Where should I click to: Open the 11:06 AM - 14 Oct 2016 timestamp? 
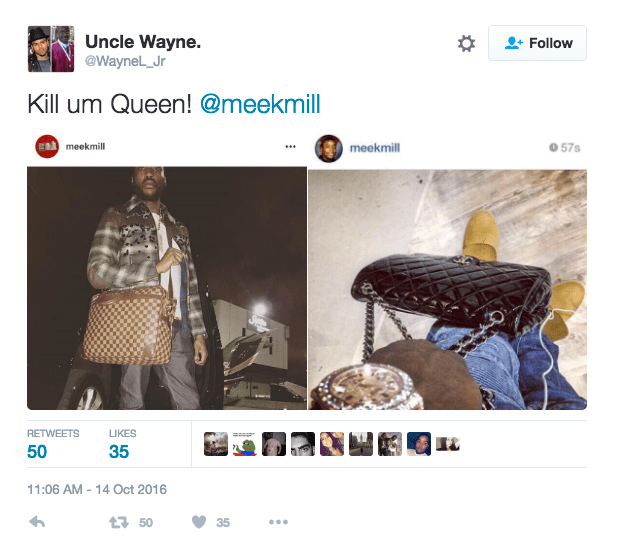point(97,489)
